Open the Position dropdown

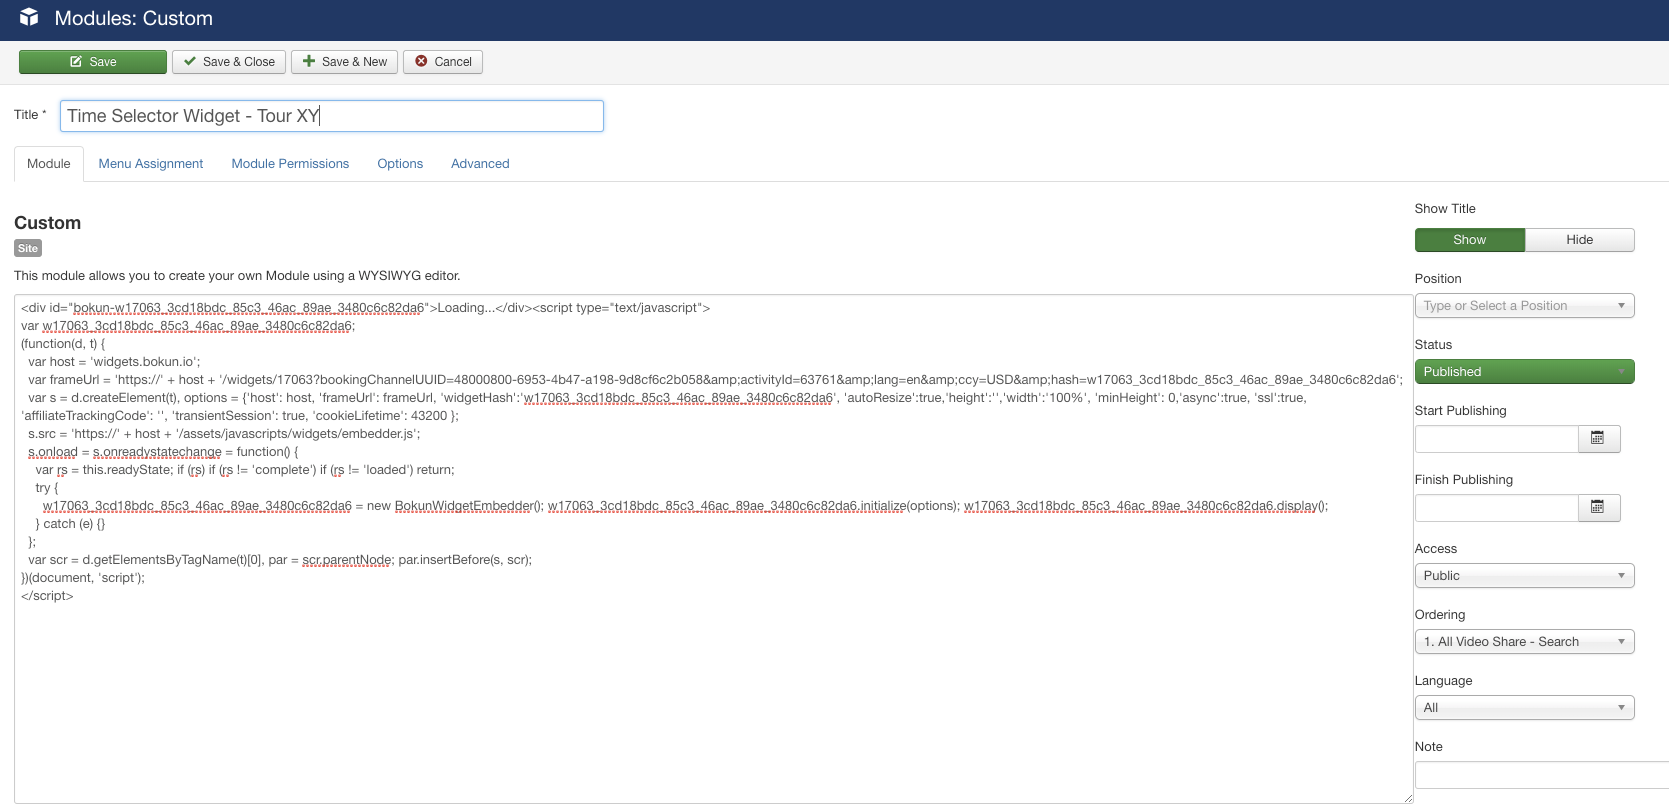[x=1524, y=306]
